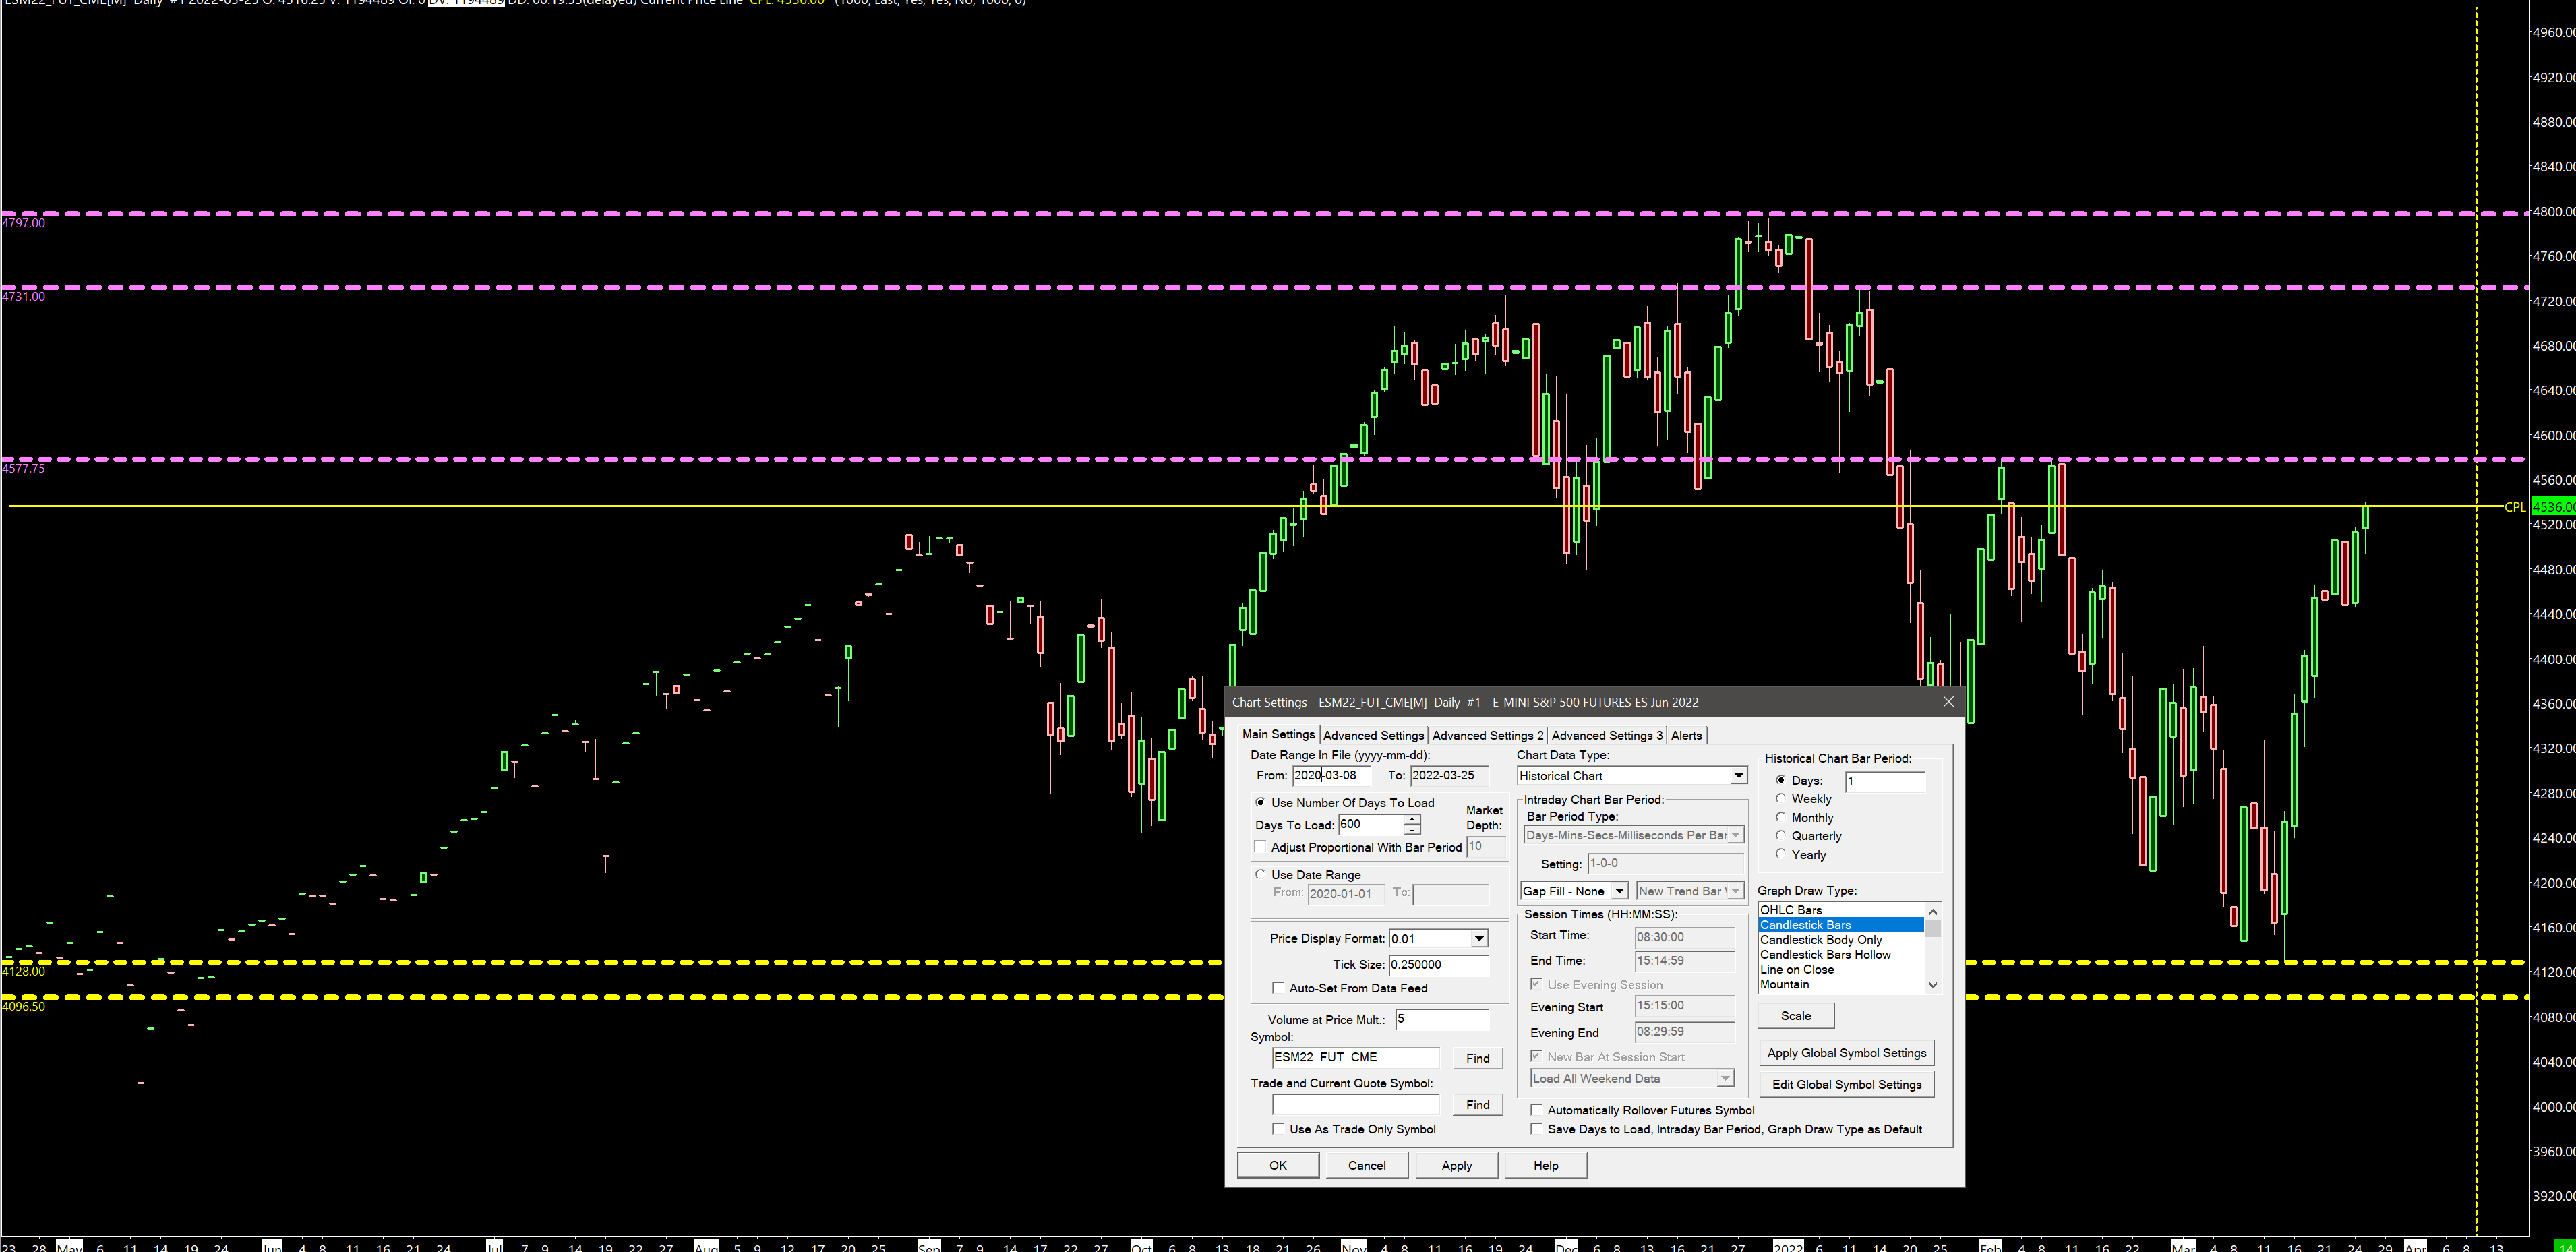Choose the Use Date Range option

[1260, 874]
